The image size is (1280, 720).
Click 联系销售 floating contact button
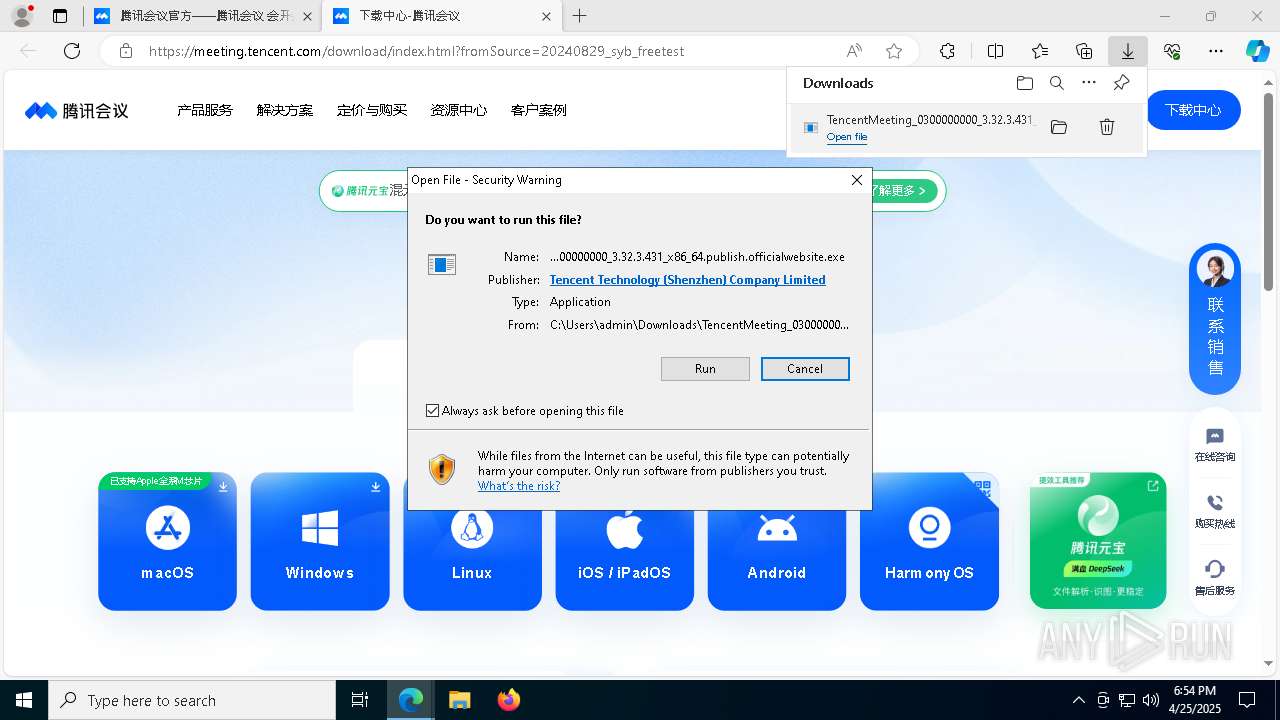pos(1215,319)
